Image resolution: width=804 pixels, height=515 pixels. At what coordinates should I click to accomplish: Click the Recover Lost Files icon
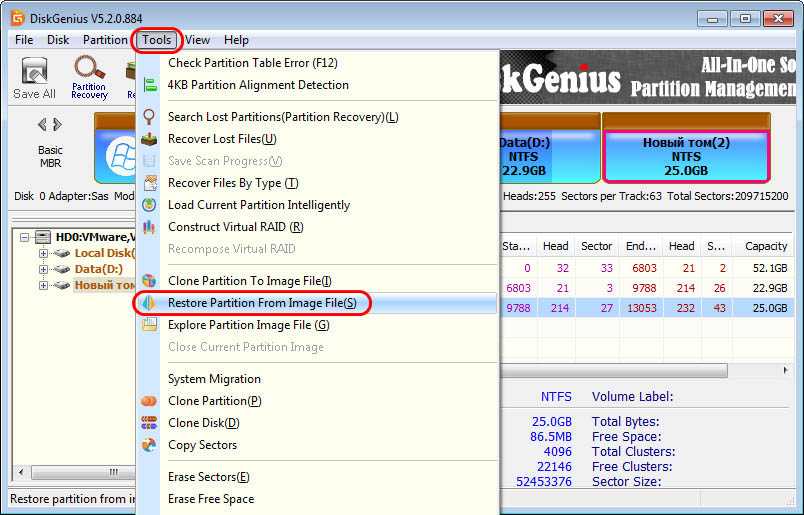[x=150, y=139]
